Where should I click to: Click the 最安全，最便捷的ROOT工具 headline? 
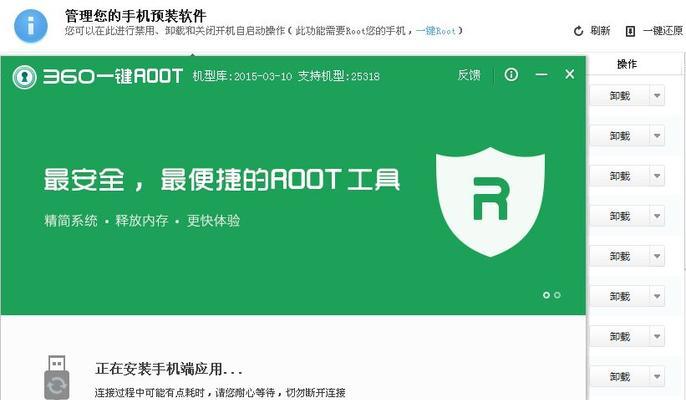pyautogui.click(x=222, y=179)
